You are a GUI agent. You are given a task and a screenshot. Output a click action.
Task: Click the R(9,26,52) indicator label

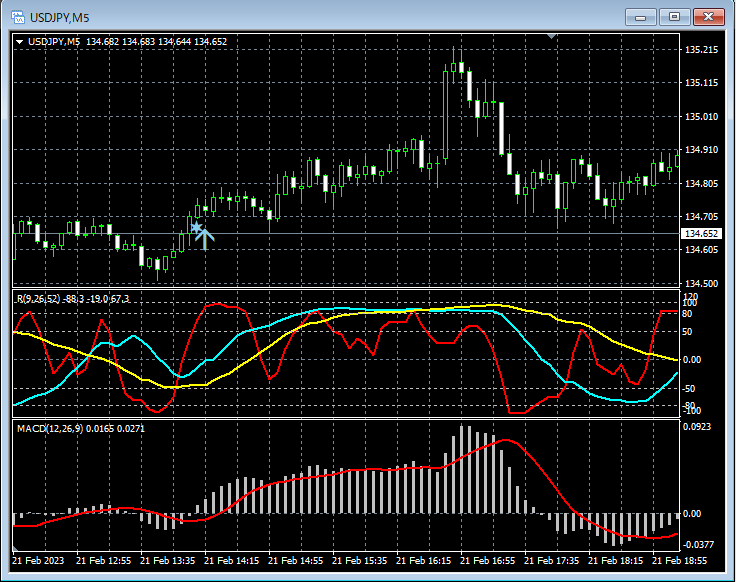click(73, 299)
